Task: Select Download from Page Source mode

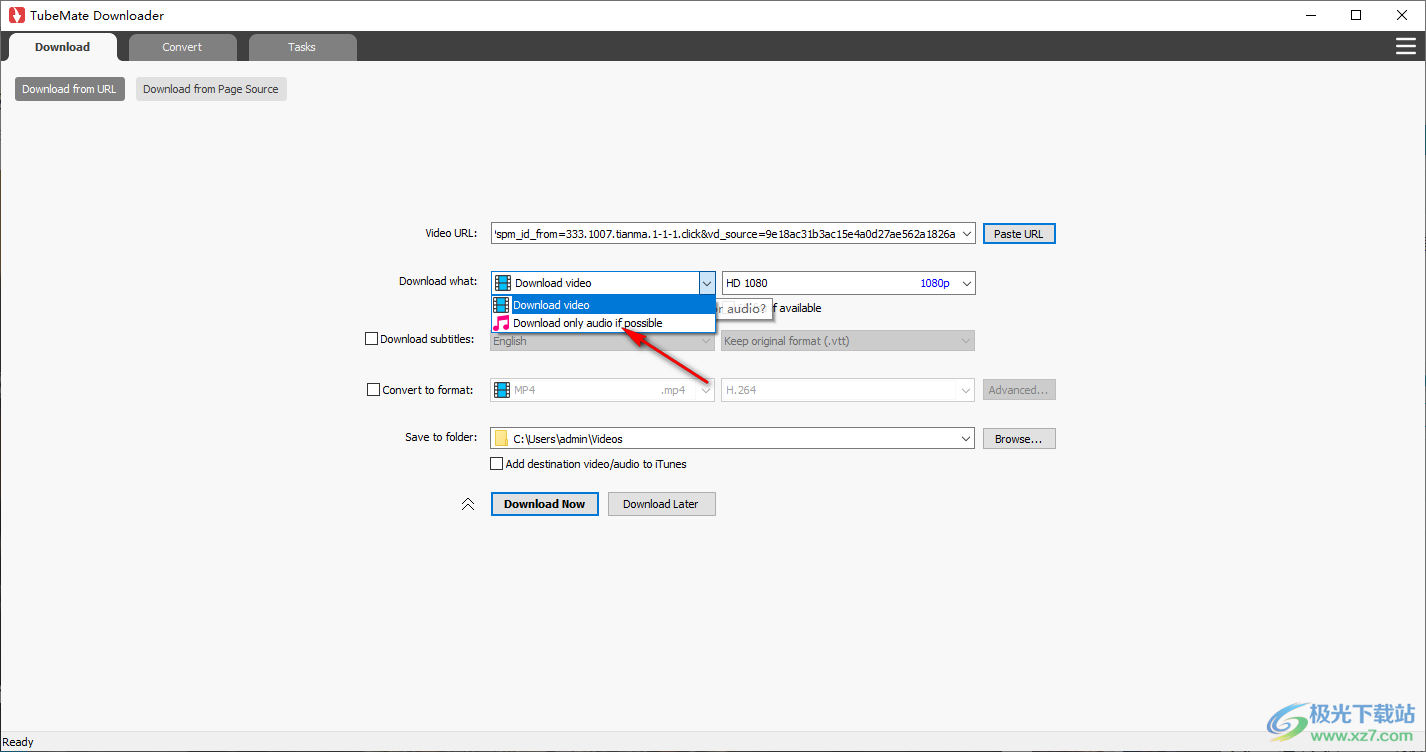Action: pyautogui.click(x=211, y=89)
